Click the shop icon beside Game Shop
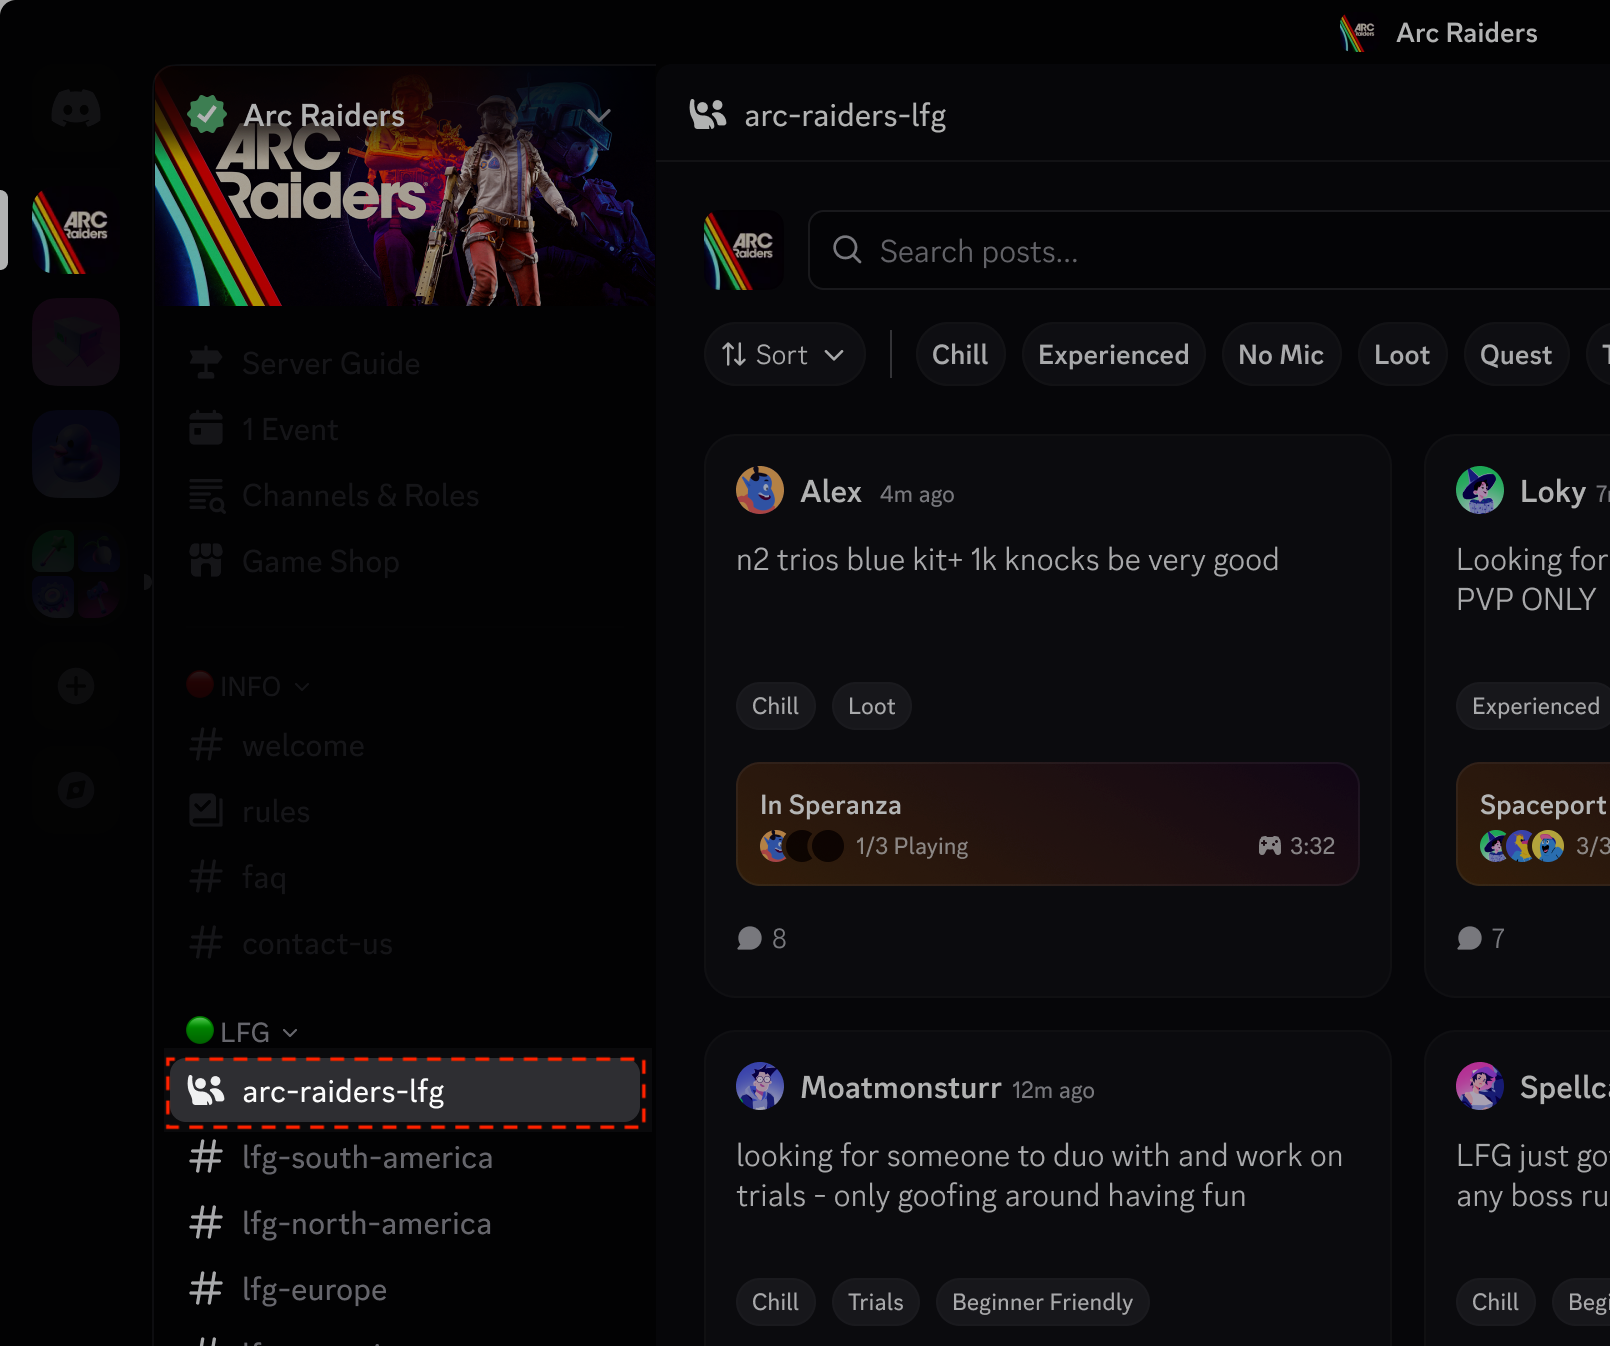 (206, 560)
